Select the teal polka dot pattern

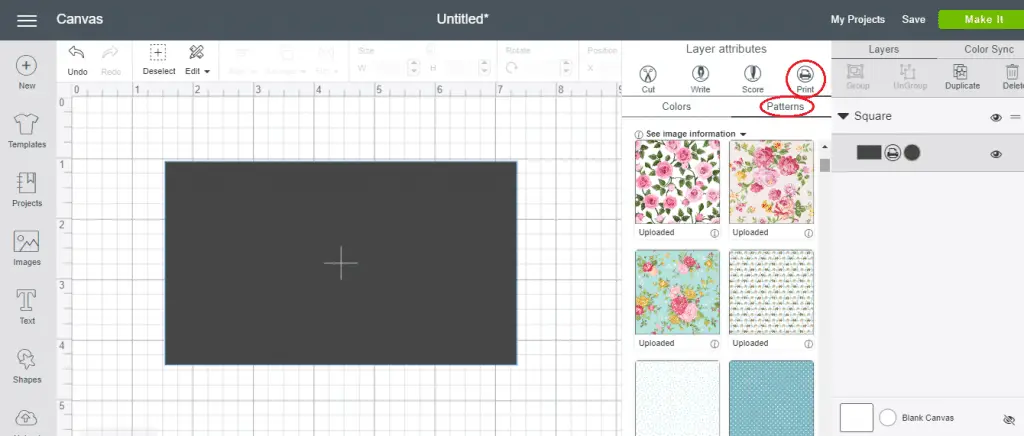point(771,398)
